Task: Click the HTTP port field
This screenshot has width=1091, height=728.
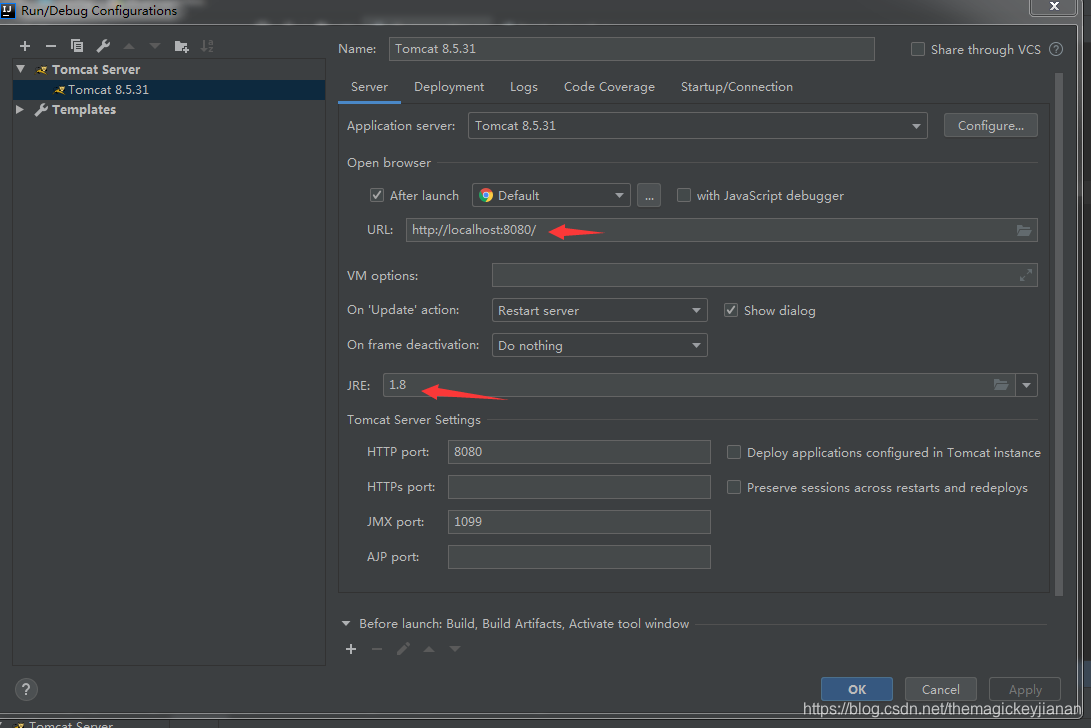Action: tap(579, 452)
